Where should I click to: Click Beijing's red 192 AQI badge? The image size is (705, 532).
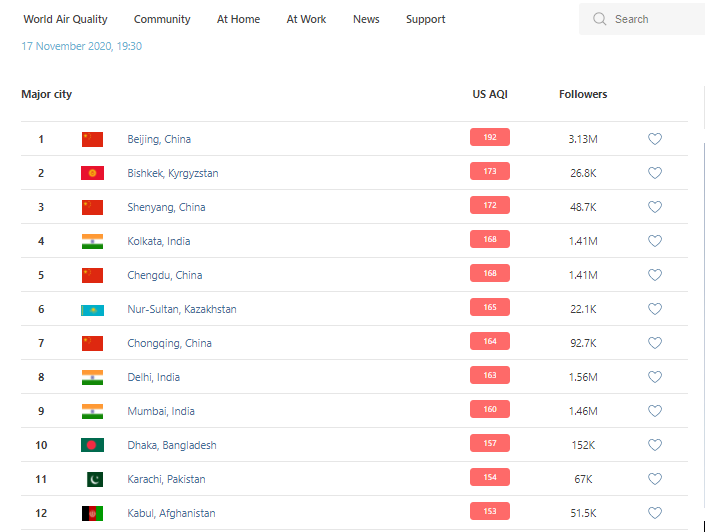coord(490,138)
